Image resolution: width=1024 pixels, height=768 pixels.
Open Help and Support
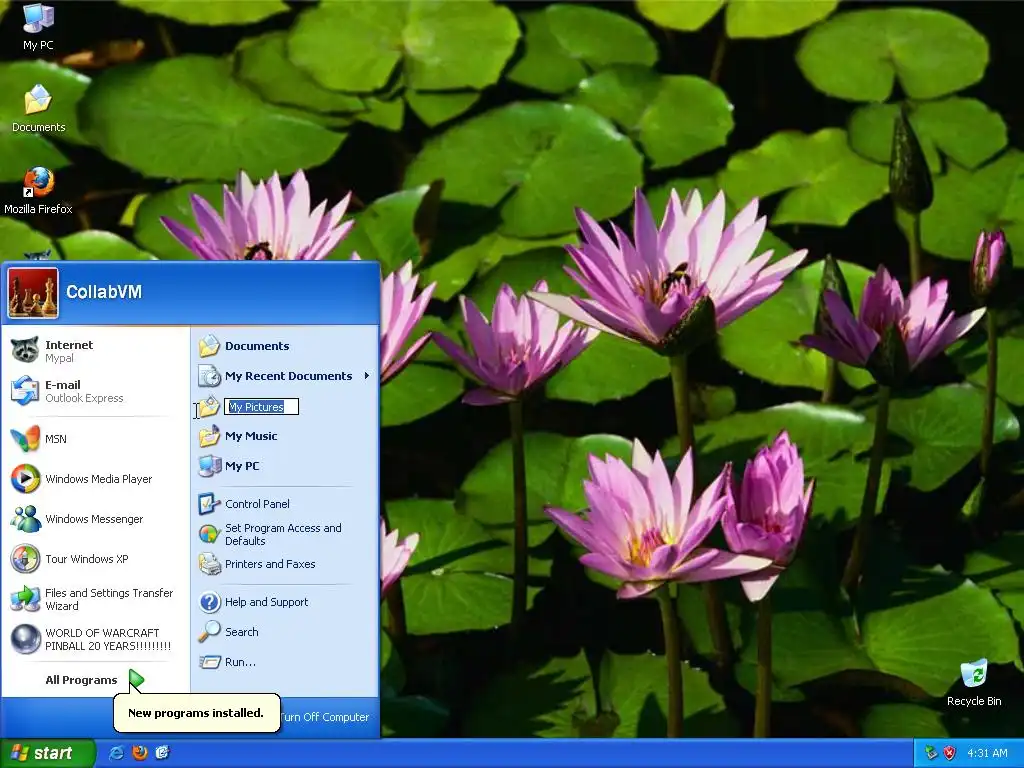(x=285, y=602)
